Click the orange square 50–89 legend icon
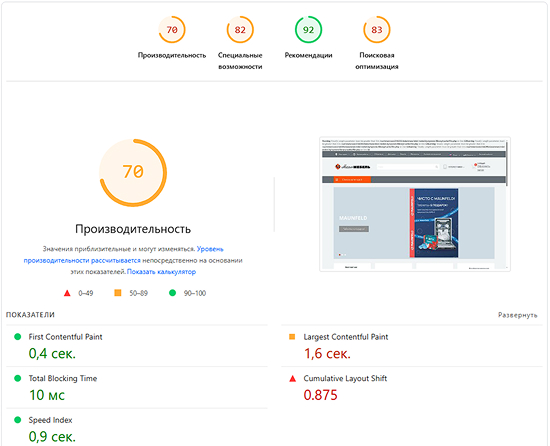Screen dimensions: 550x446 (x=118, y=293)
